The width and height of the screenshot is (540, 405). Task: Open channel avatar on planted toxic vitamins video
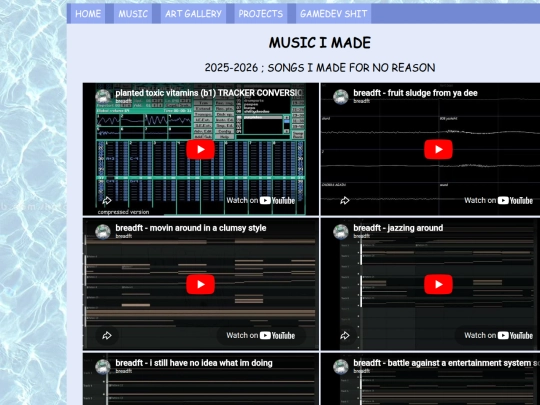(x=103, y=97)
